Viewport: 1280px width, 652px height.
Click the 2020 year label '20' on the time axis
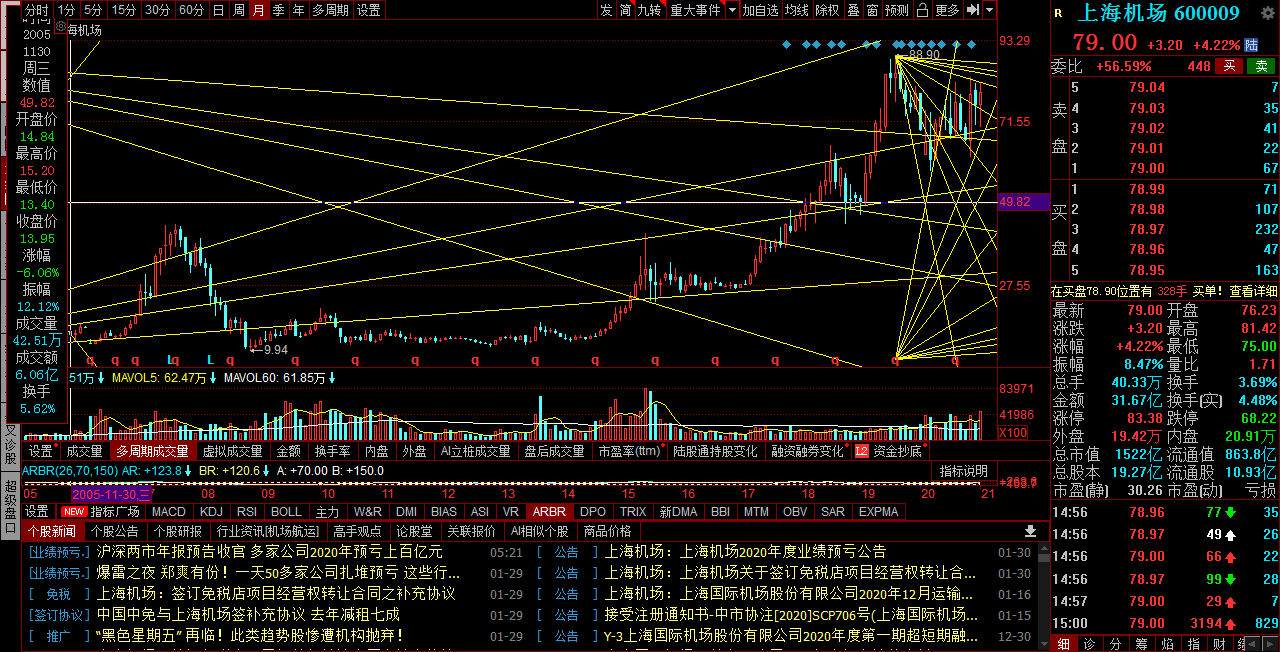click(928, 494)
